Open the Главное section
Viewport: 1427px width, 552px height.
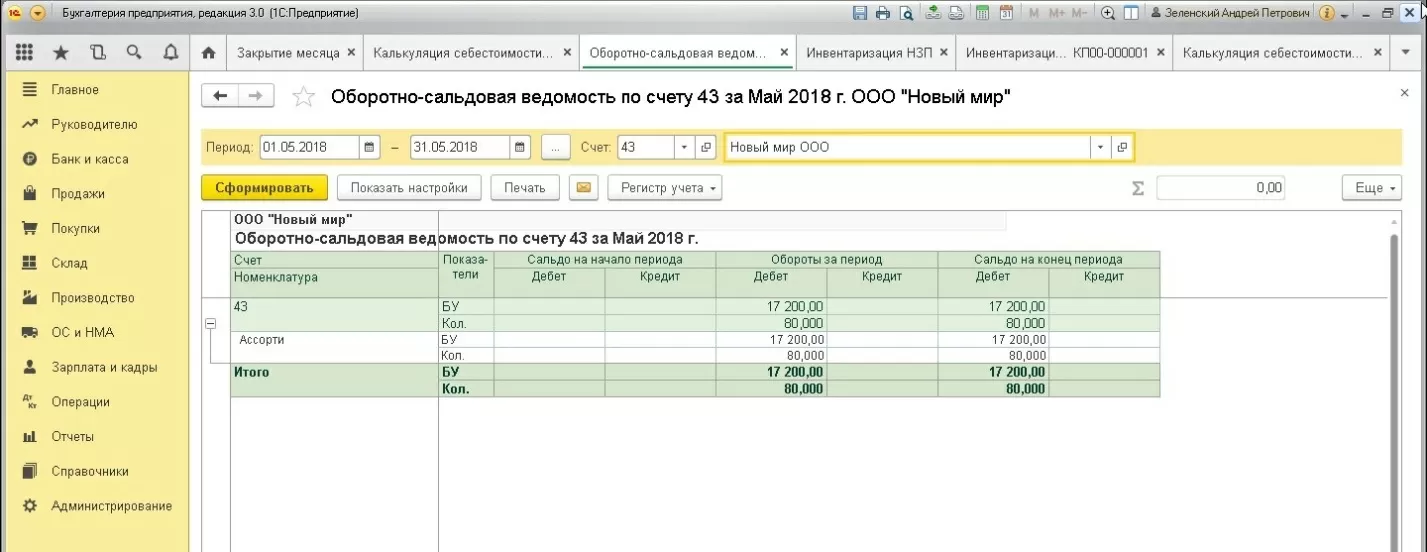[75, 90]
